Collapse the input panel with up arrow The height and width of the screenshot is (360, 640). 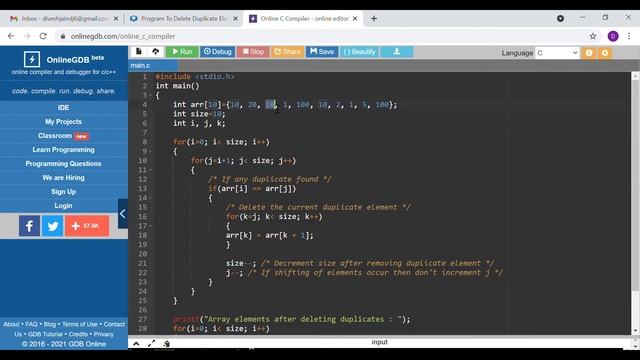[x=136, y=344]
